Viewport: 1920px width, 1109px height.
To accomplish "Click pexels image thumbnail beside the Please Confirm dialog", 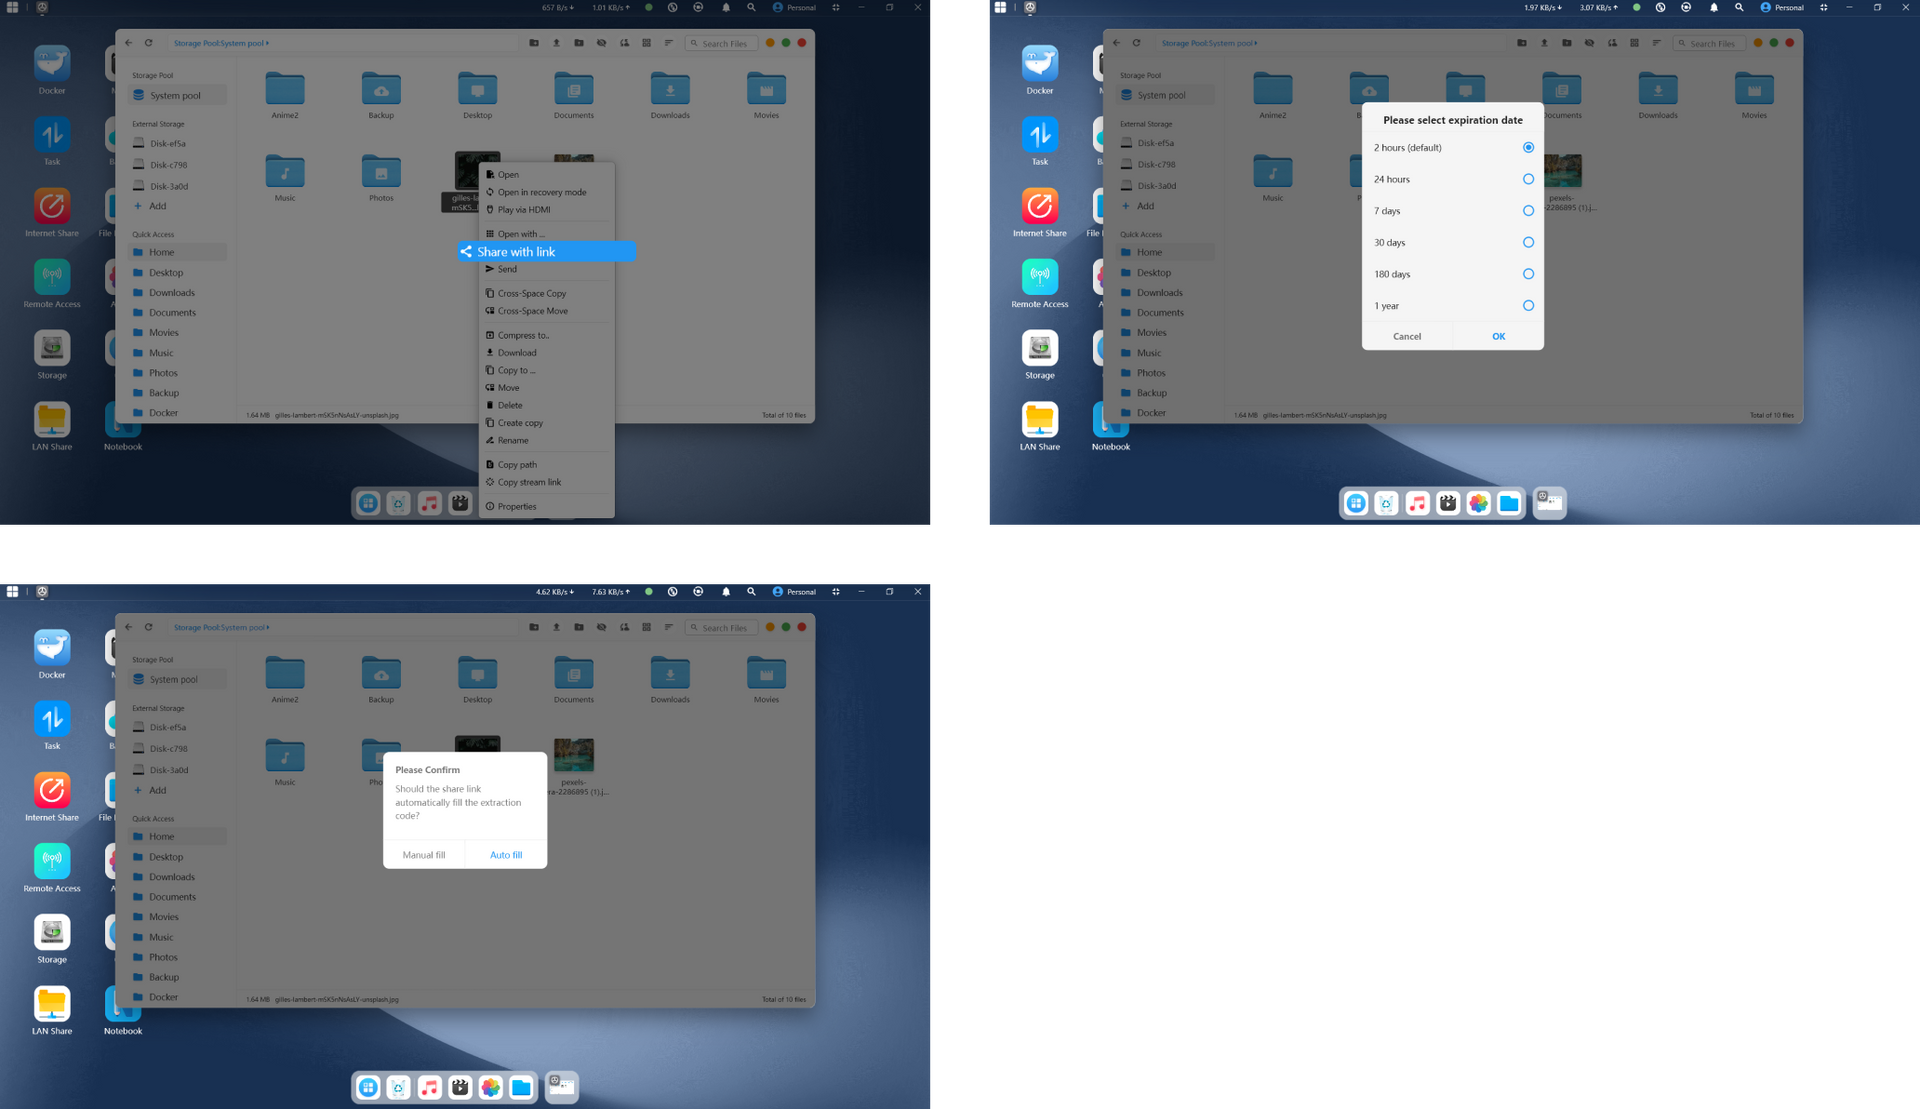I will (x=574, y=755).
